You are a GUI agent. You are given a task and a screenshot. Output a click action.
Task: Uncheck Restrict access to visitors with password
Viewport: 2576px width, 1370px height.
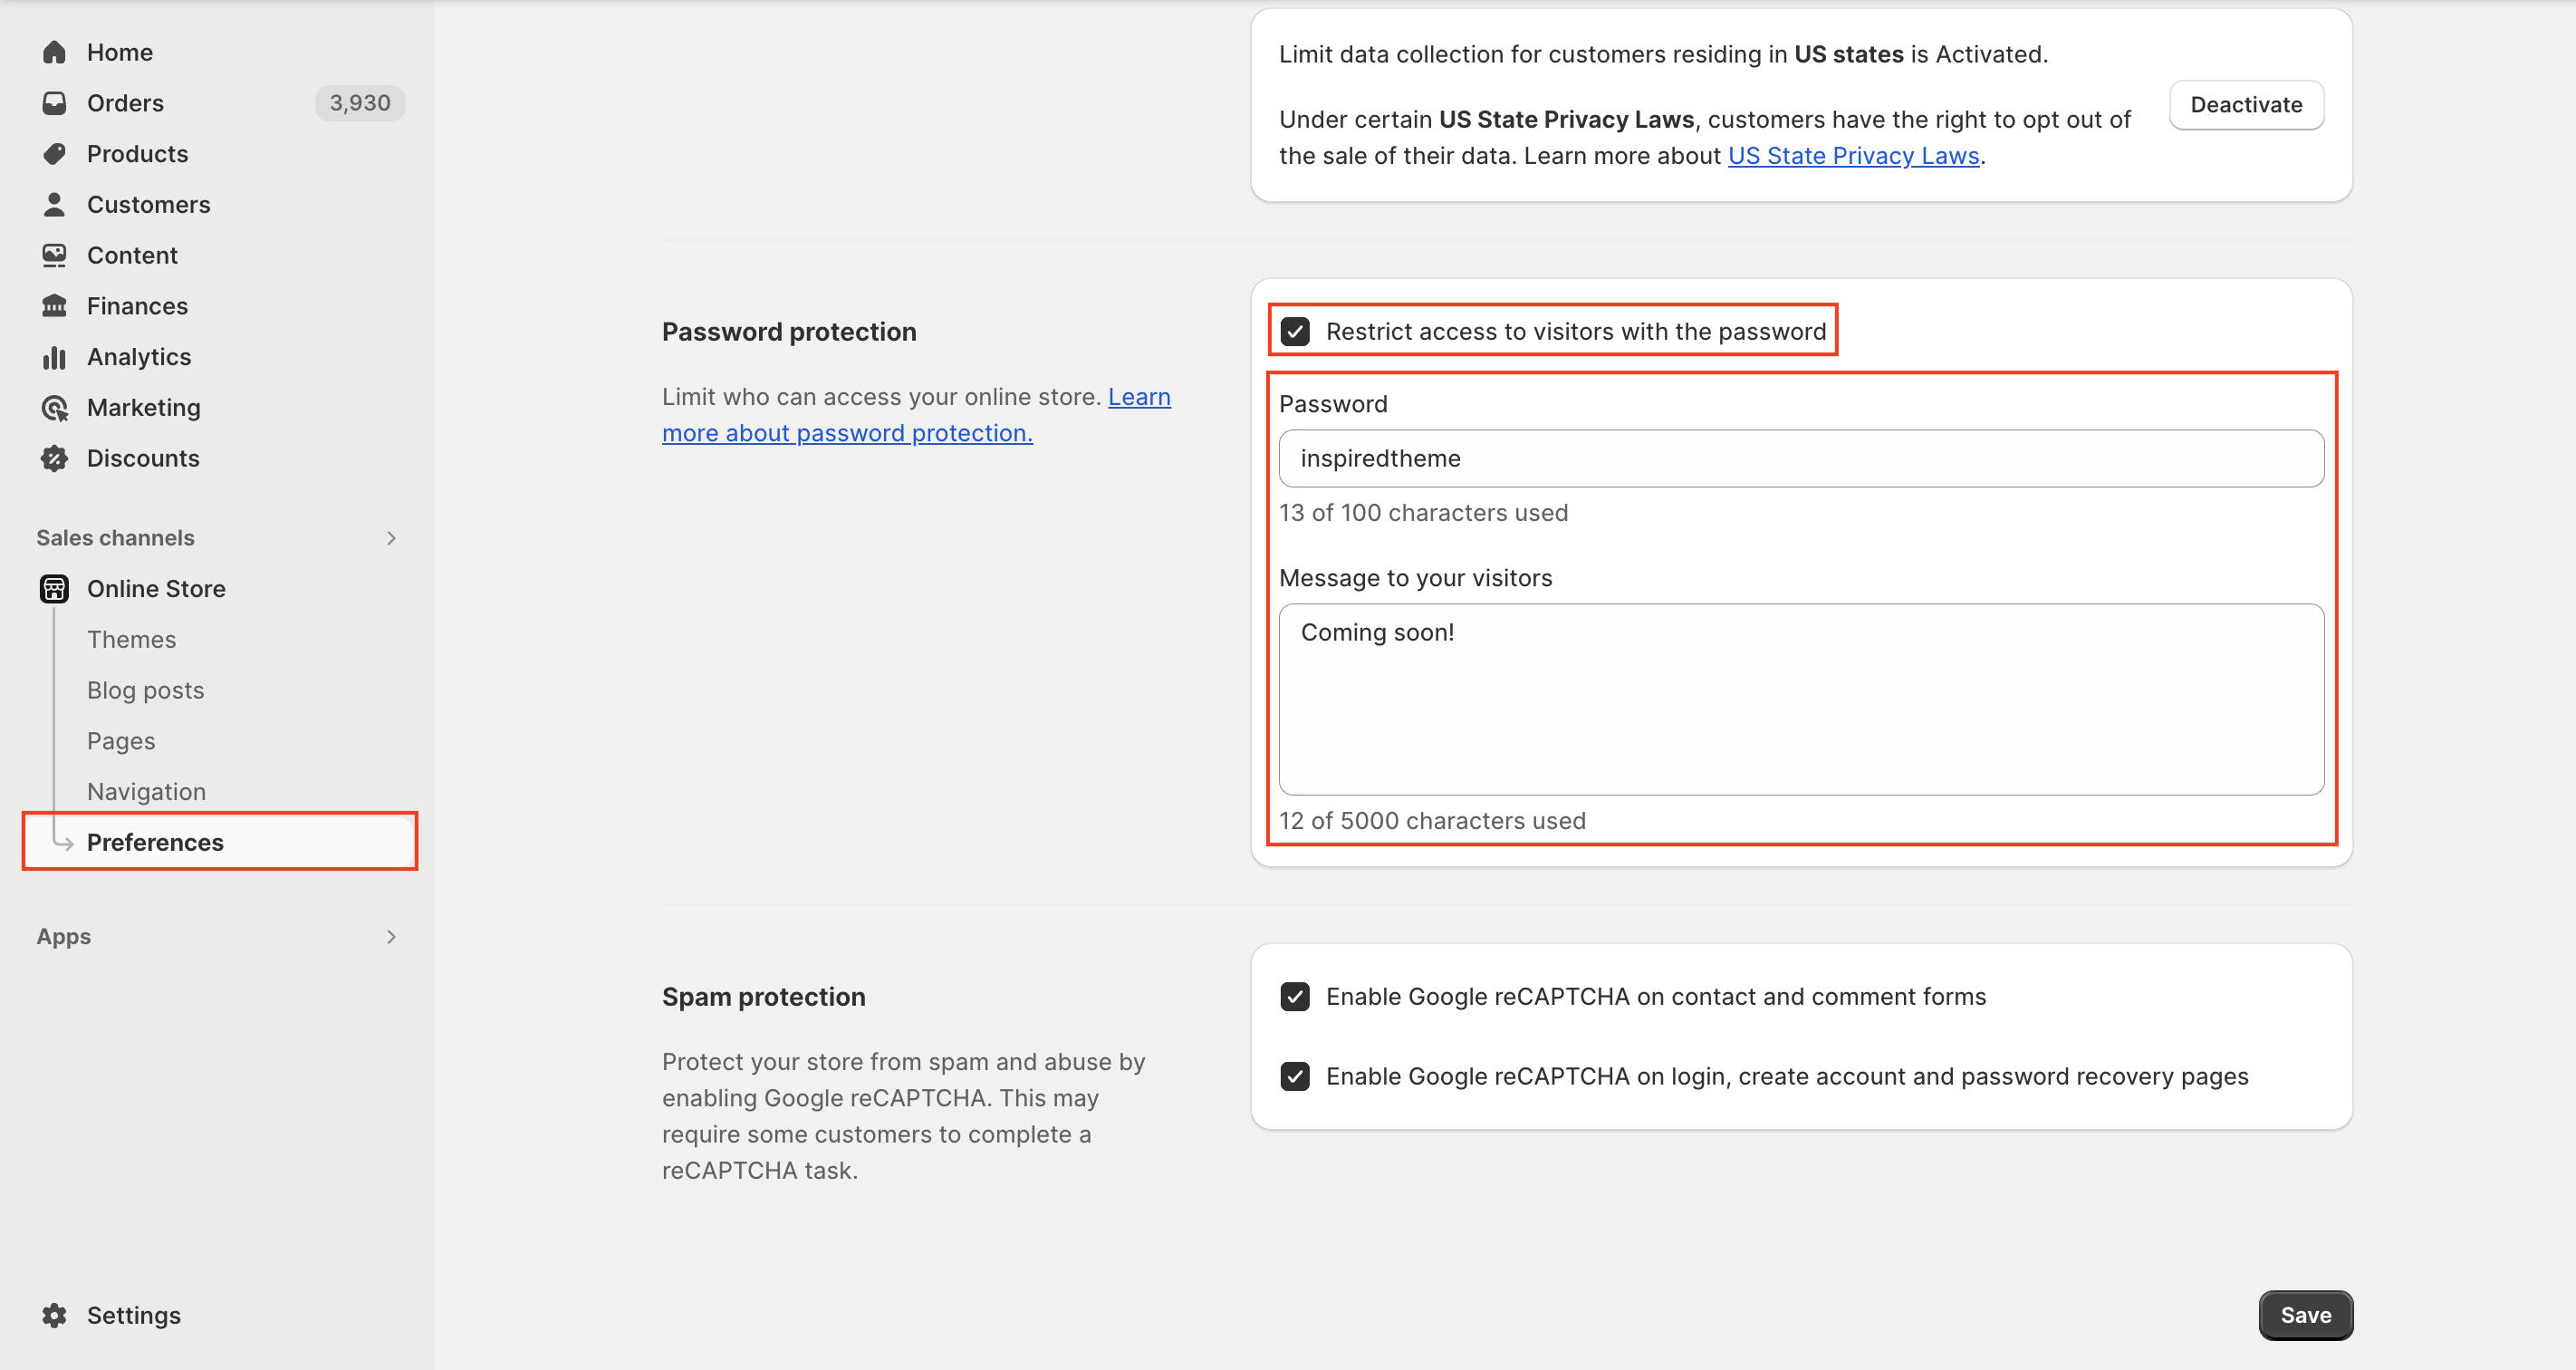pyautogui.click(x=1295, y=332)
